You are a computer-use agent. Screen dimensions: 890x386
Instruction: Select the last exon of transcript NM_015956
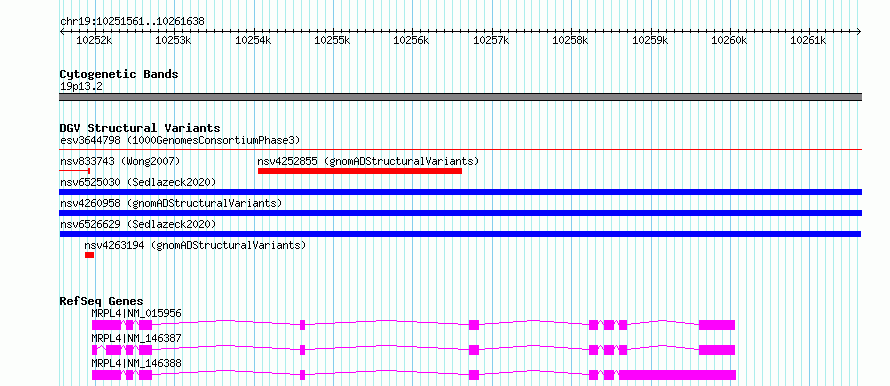point(717,325)
